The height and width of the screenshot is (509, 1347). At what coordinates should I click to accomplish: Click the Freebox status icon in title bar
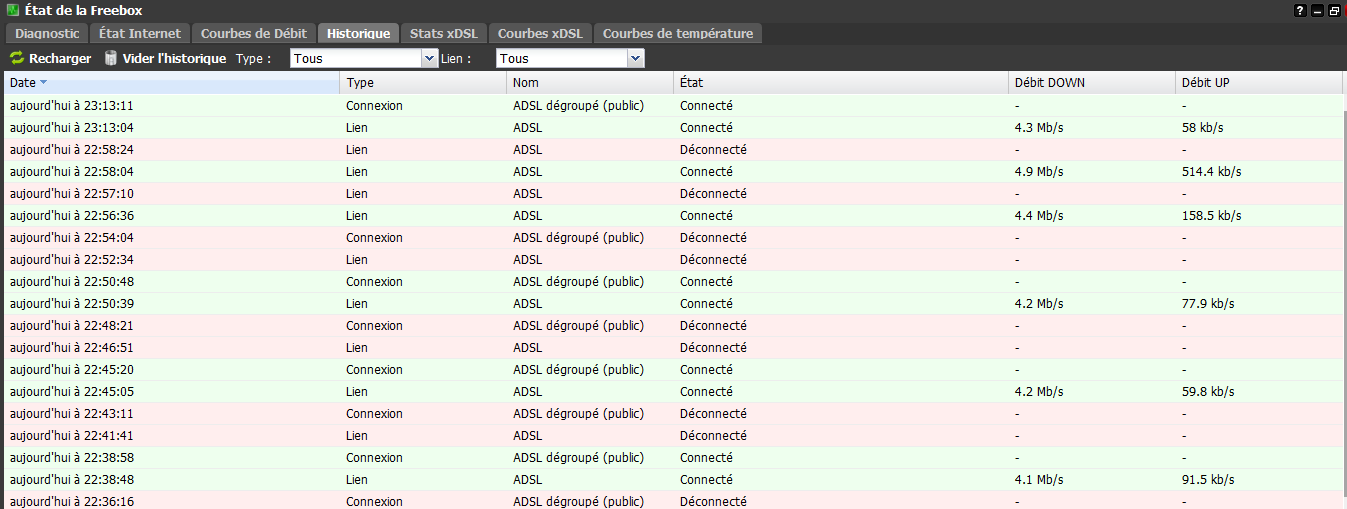click(11, 10)
